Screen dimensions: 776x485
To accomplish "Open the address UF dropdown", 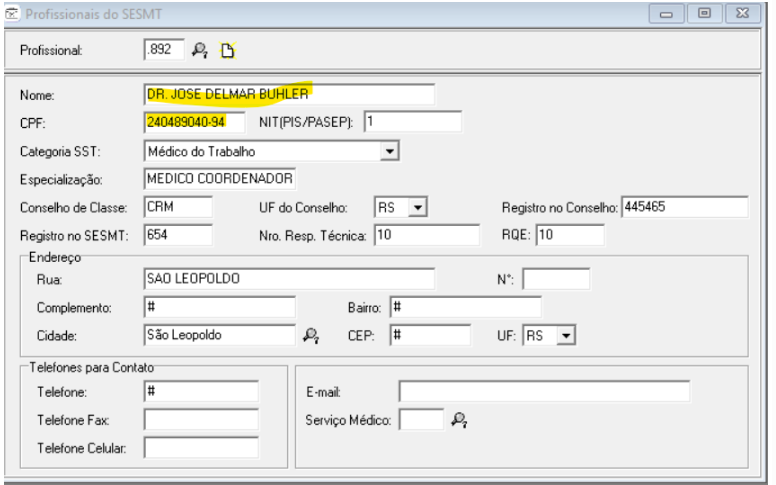I will (567, 335).
